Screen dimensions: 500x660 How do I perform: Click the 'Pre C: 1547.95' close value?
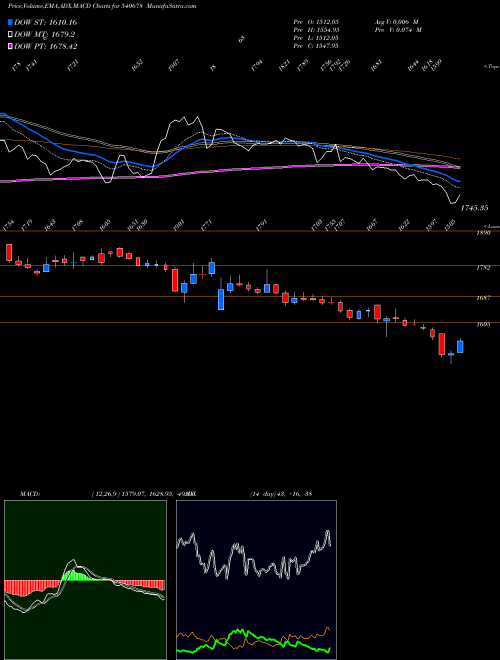pos(316,46)
